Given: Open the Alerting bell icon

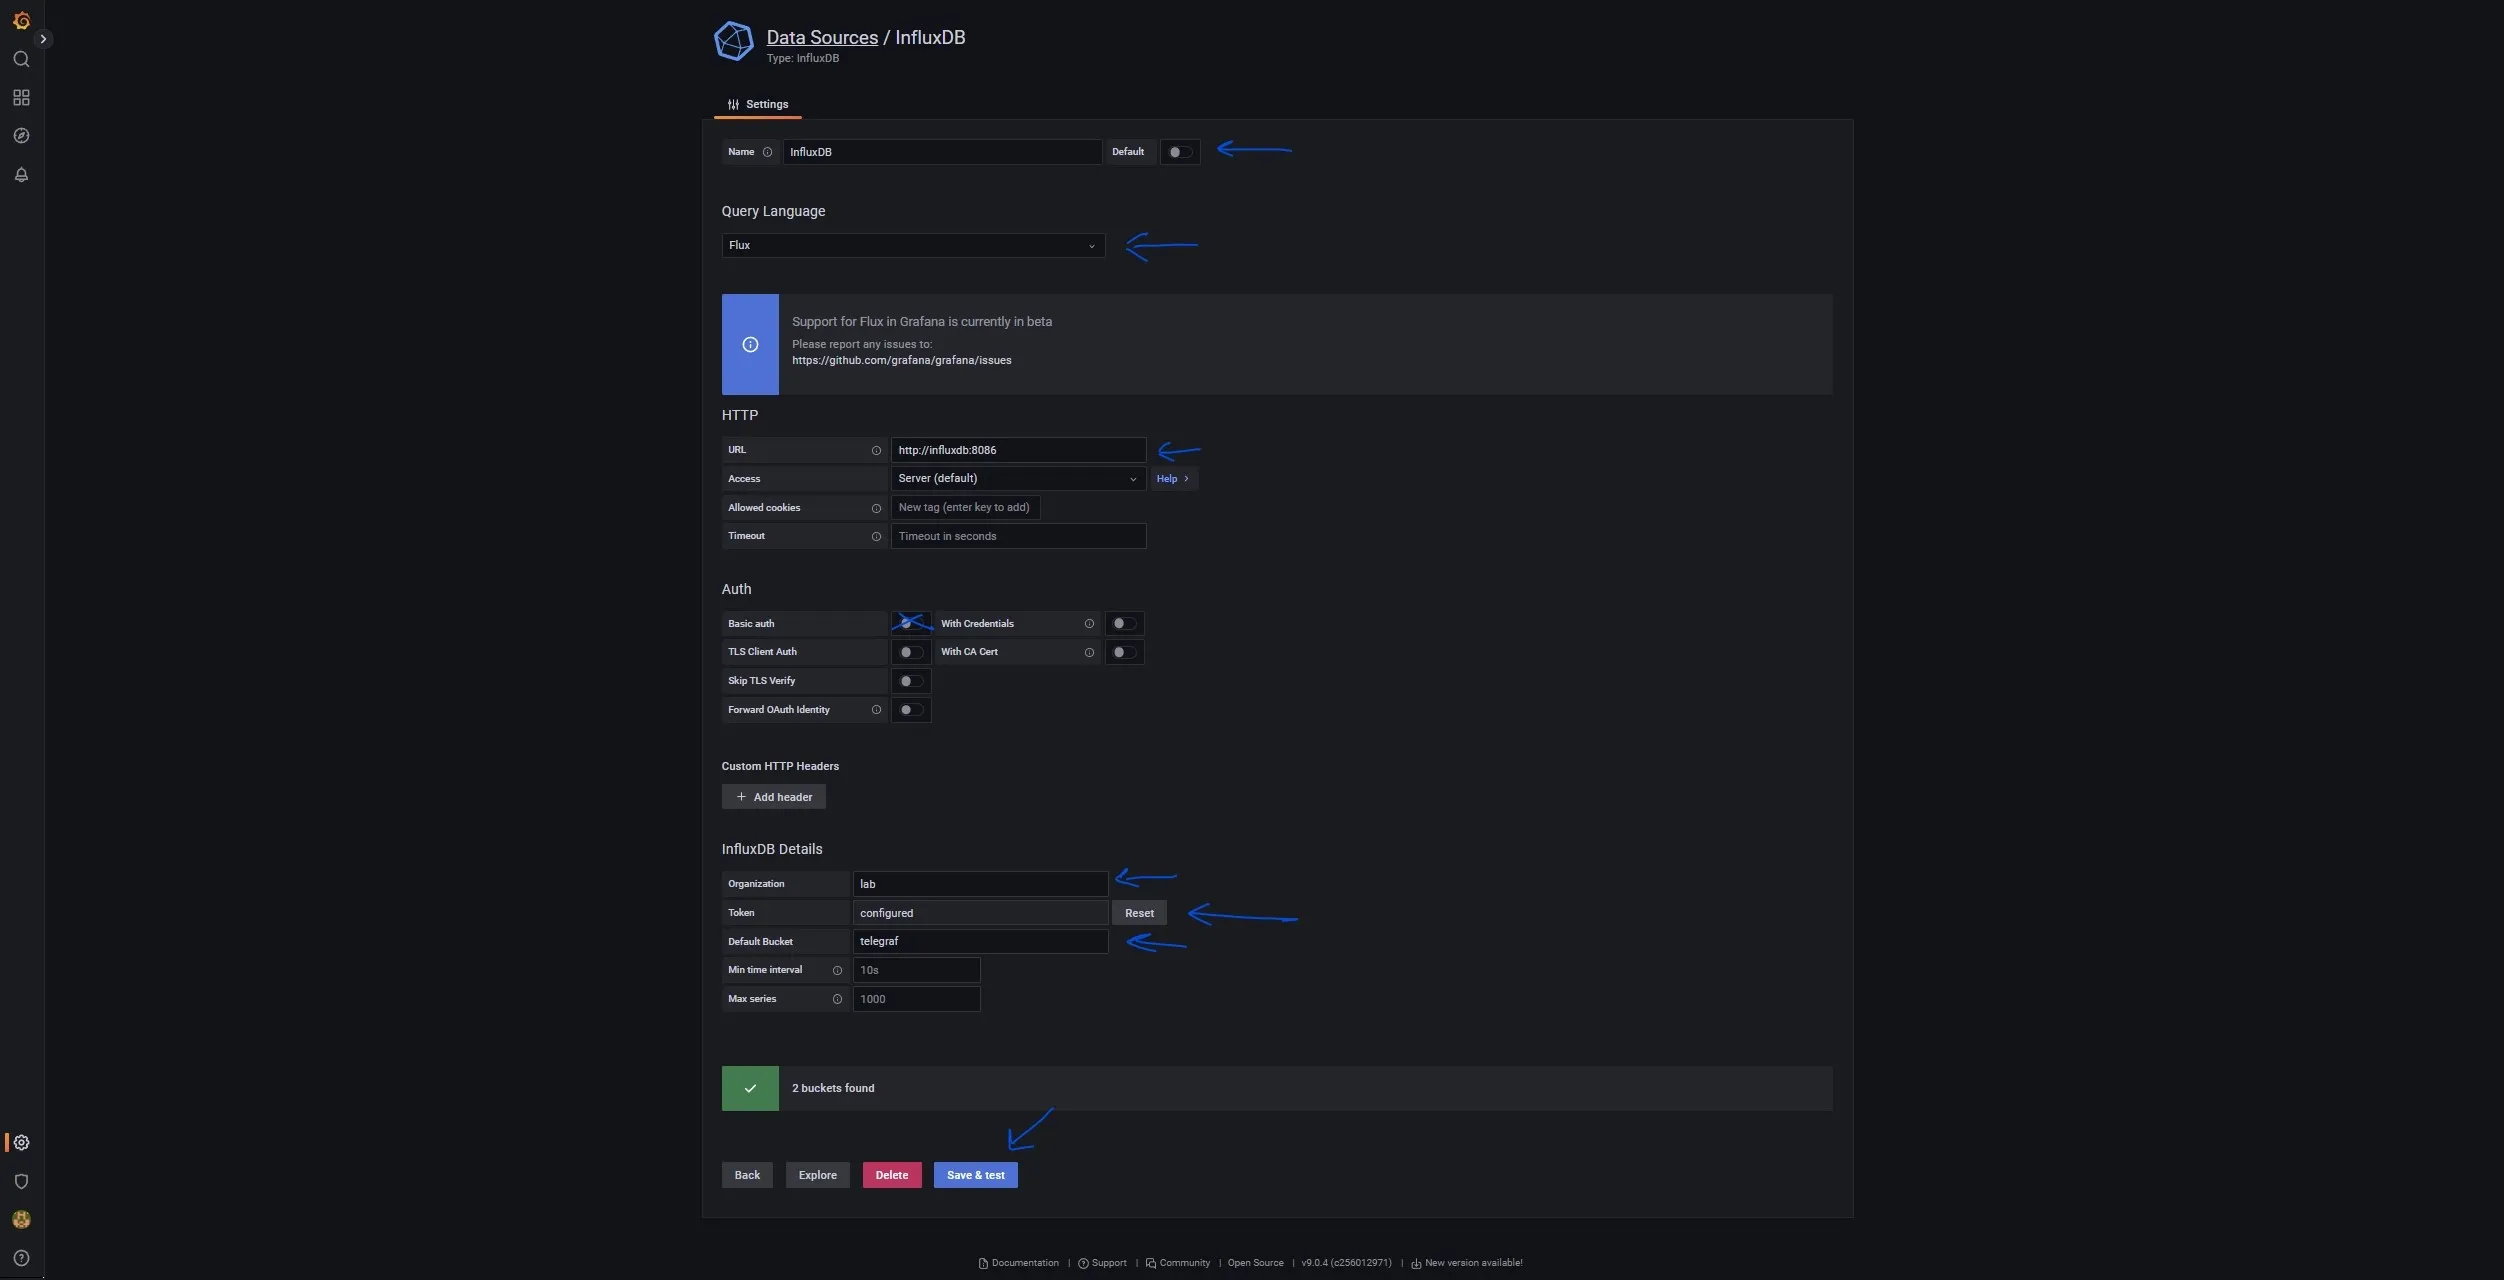Looking at the screenshot, I should click(x=21, y=175).
